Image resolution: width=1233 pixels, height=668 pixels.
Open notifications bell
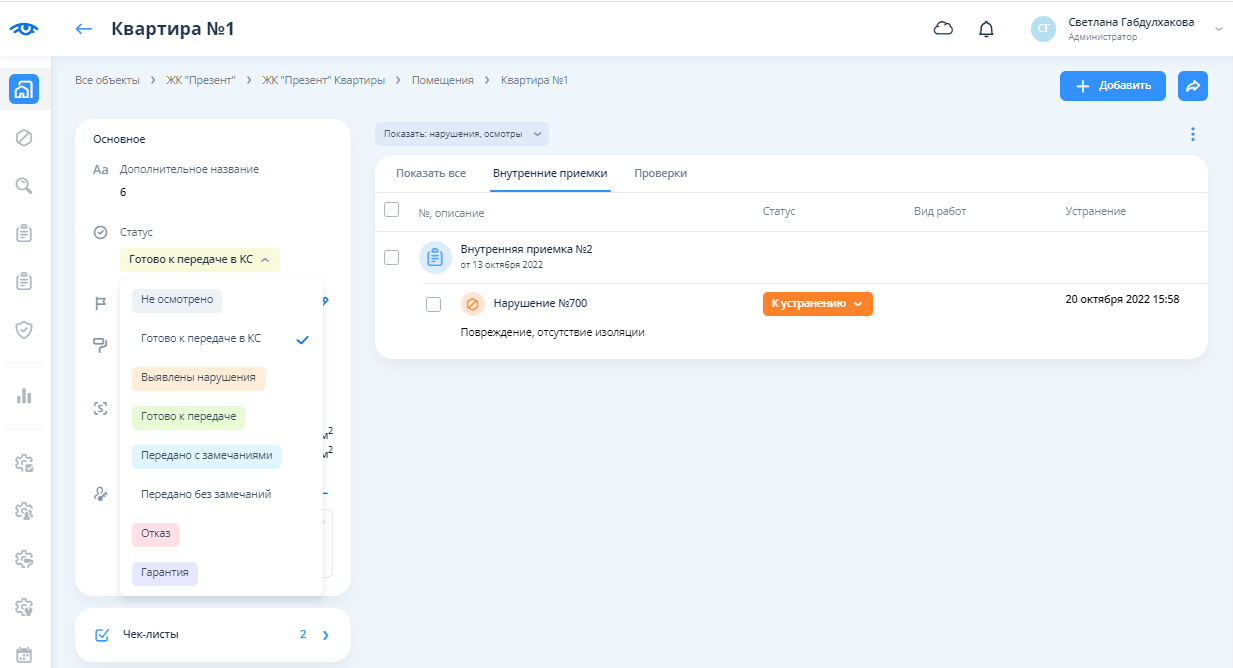(986, 29)
